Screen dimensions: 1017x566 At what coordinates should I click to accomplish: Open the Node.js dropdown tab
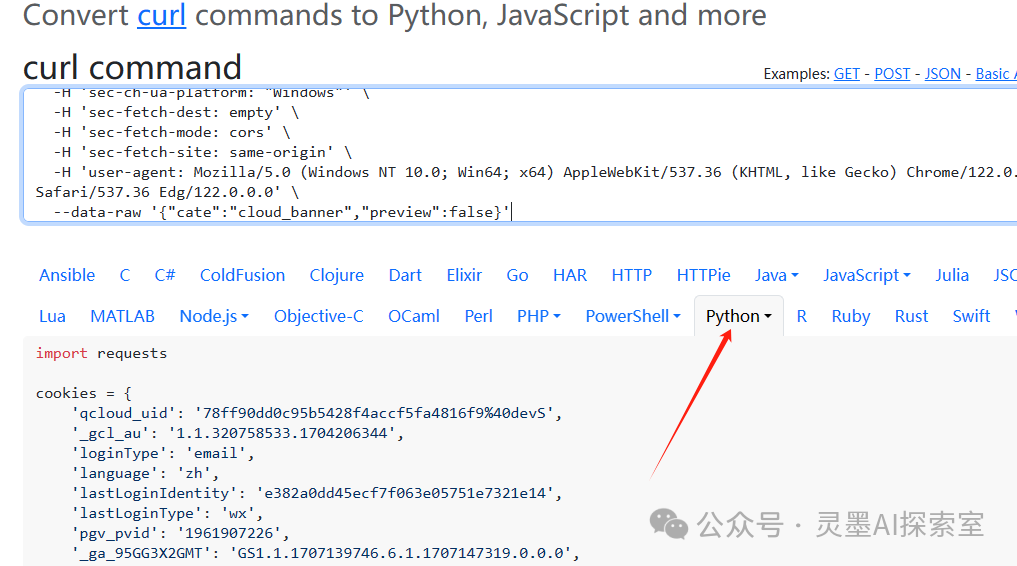[x=214, y=316]
